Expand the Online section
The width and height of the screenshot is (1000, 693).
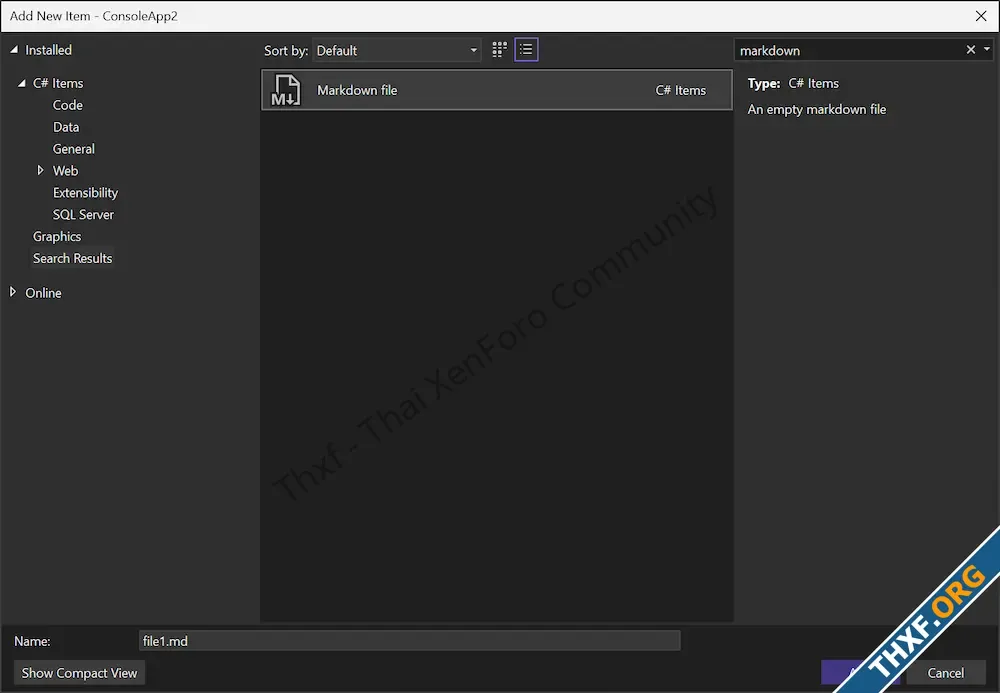[x=13, y=292]
